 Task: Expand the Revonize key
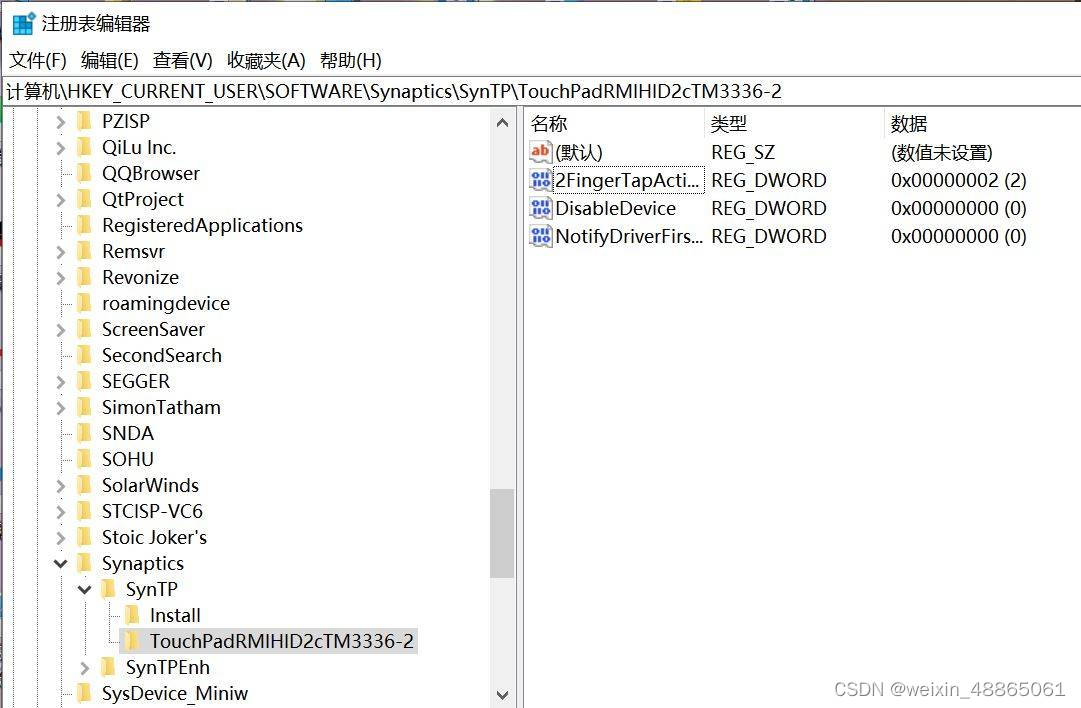[61, 278]
